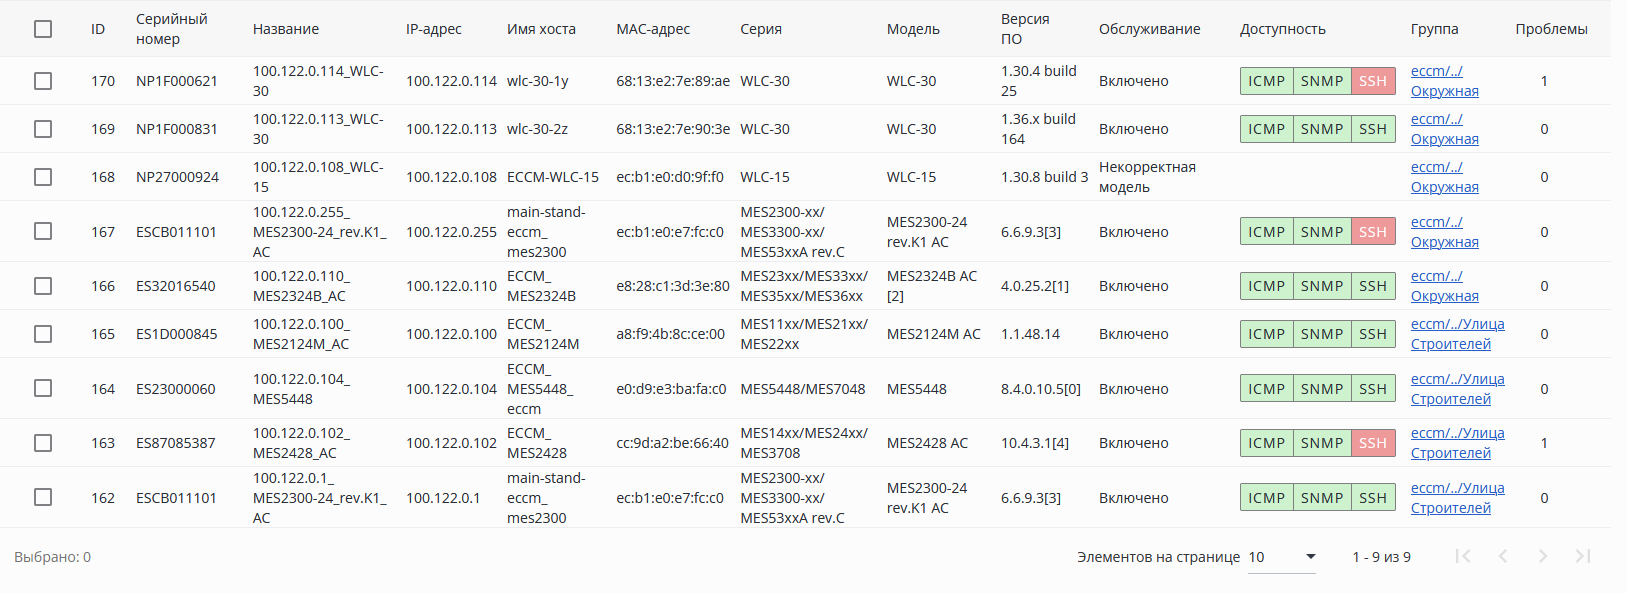Click the ICMP badge for device 162
The height and width of the screenshot is (593, 1627).
[1266, 498]
